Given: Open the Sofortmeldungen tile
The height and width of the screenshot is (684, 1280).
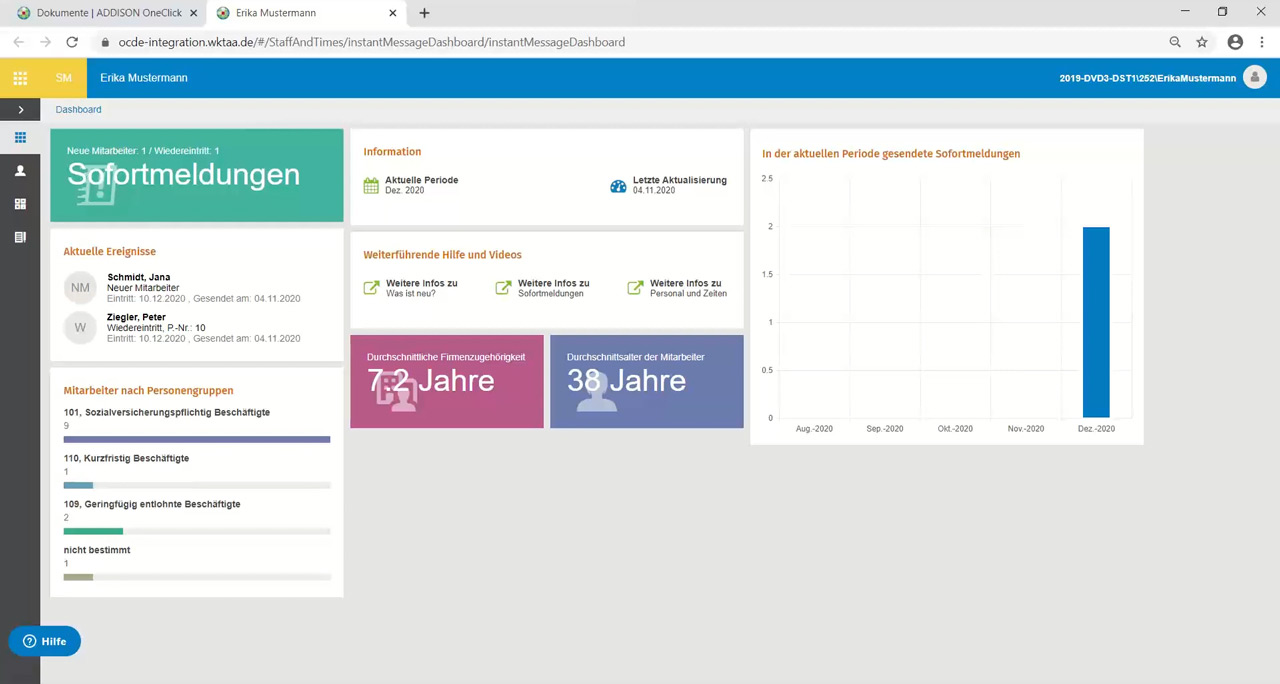Looking at the screenshot, I should (197, 175).
